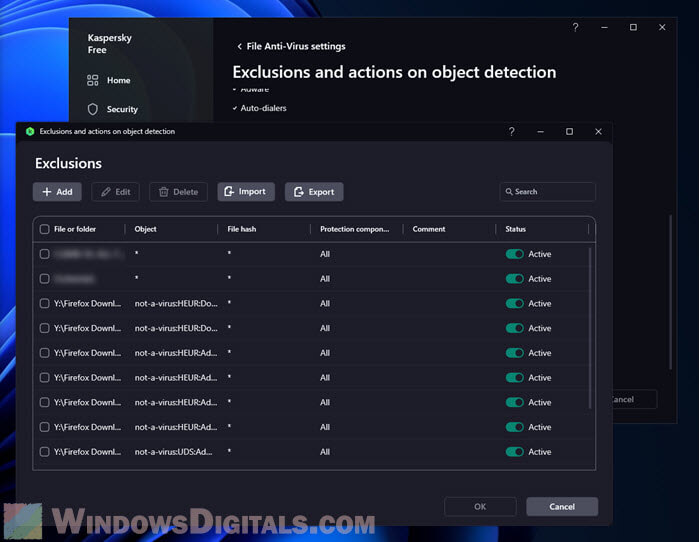This screenshot has width=700, height=542.
Task: Open help in the Exclusions dialog
Action: (512, 131)
